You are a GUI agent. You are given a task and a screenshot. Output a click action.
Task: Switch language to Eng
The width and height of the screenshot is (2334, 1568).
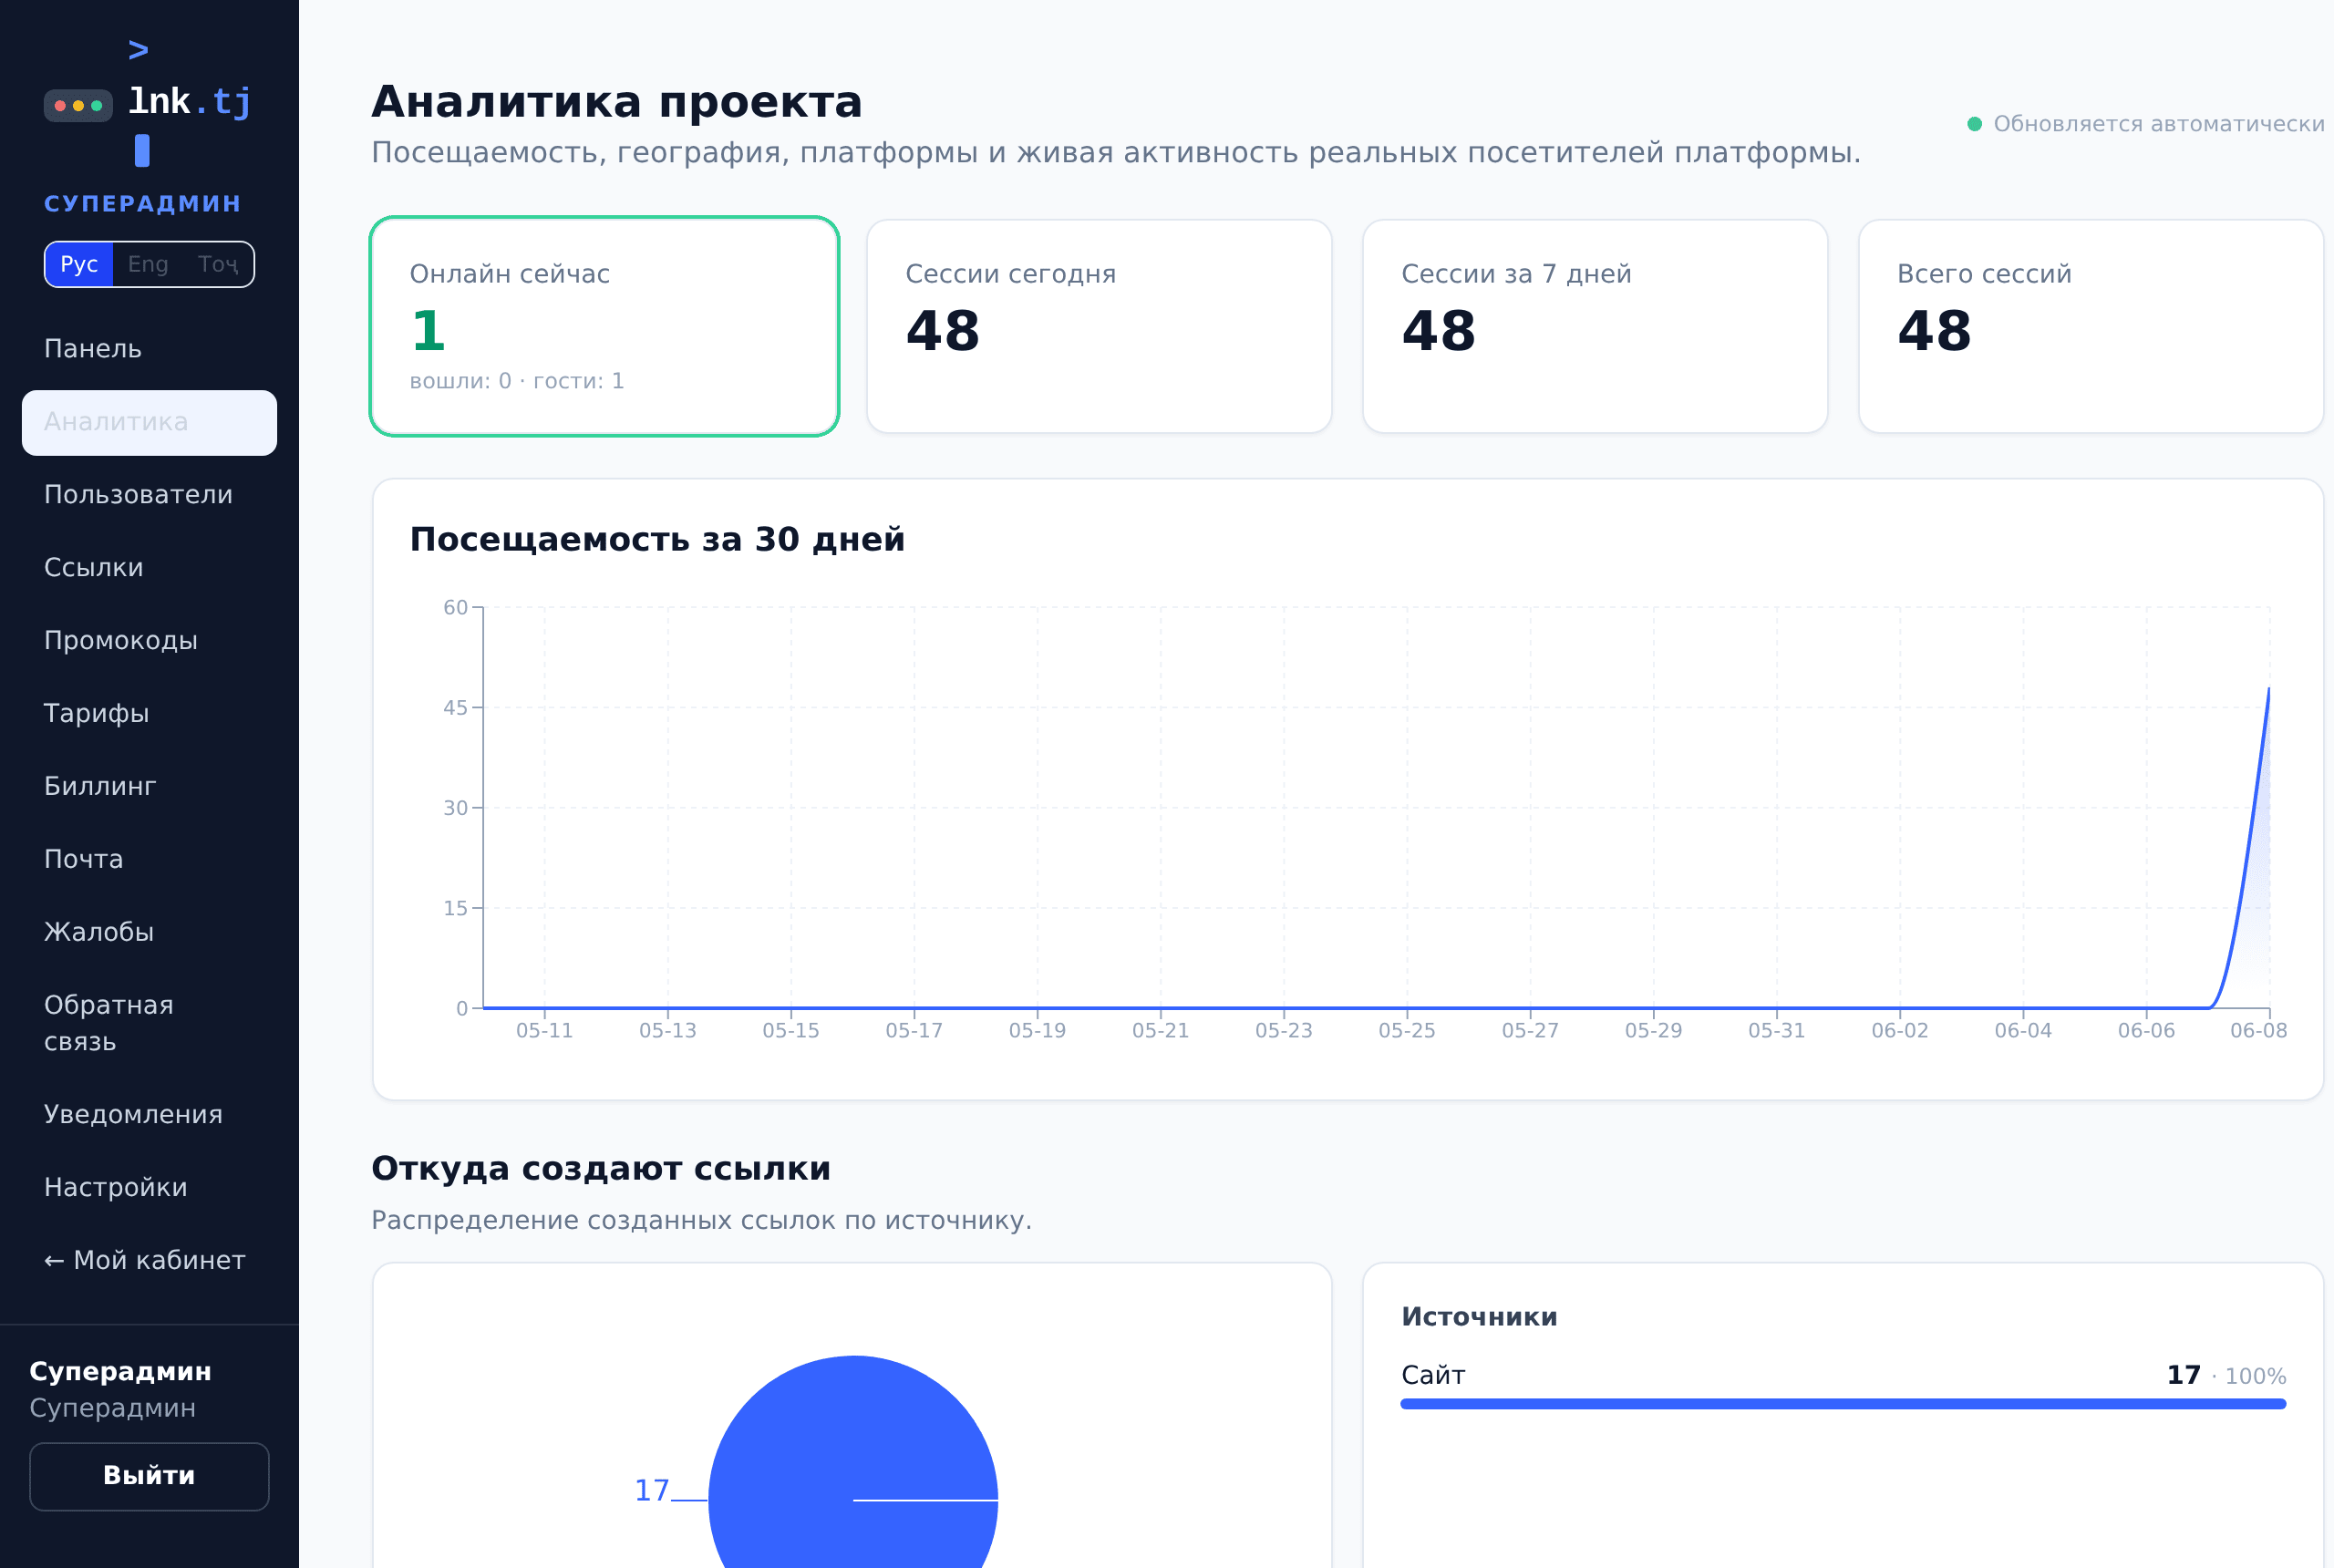click(148, 264)
